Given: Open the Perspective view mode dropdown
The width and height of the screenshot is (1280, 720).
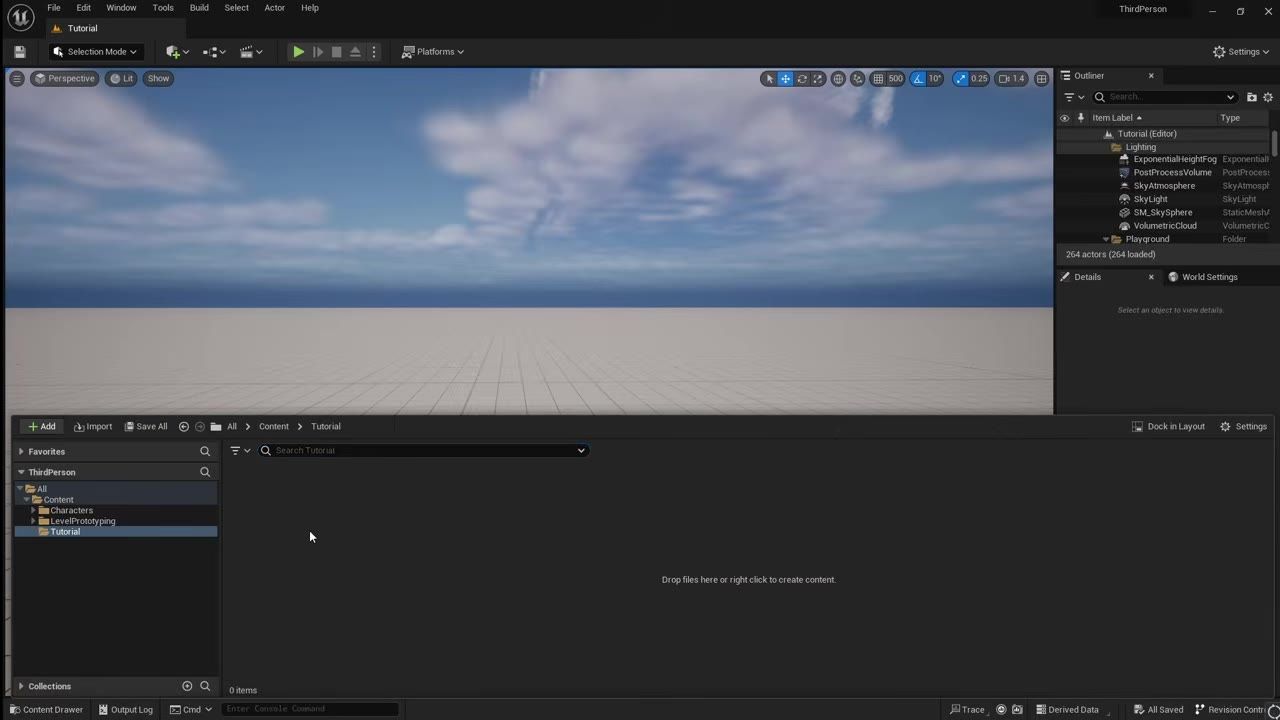Looking at the screenshot, I should tap(65, 79).
